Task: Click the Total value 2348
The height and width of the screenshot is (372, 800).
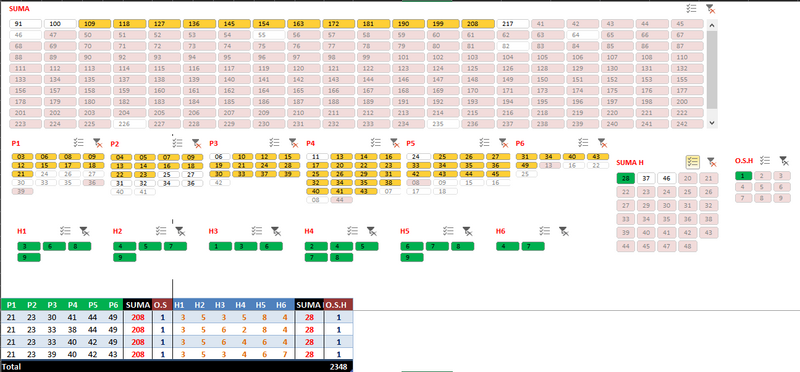Action: coord(338,366)
